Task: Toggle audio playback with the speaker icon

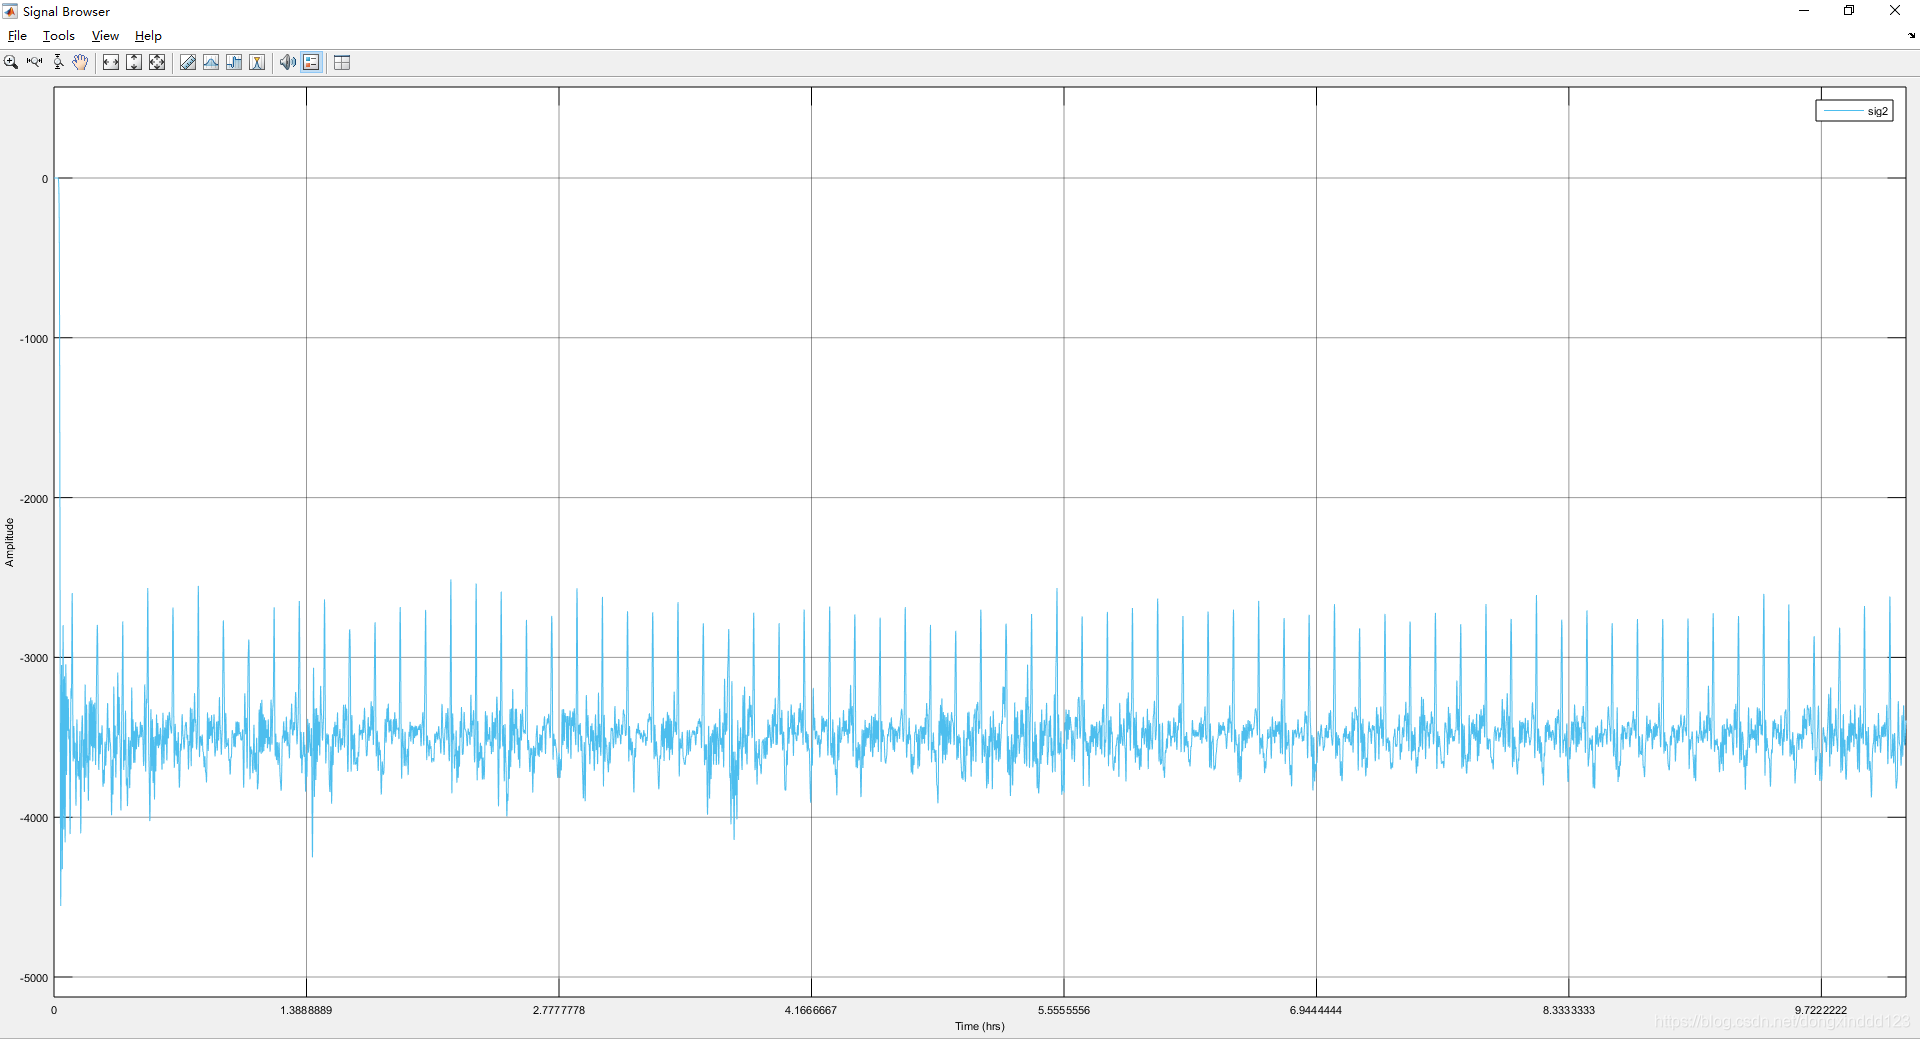Action: 288,62
